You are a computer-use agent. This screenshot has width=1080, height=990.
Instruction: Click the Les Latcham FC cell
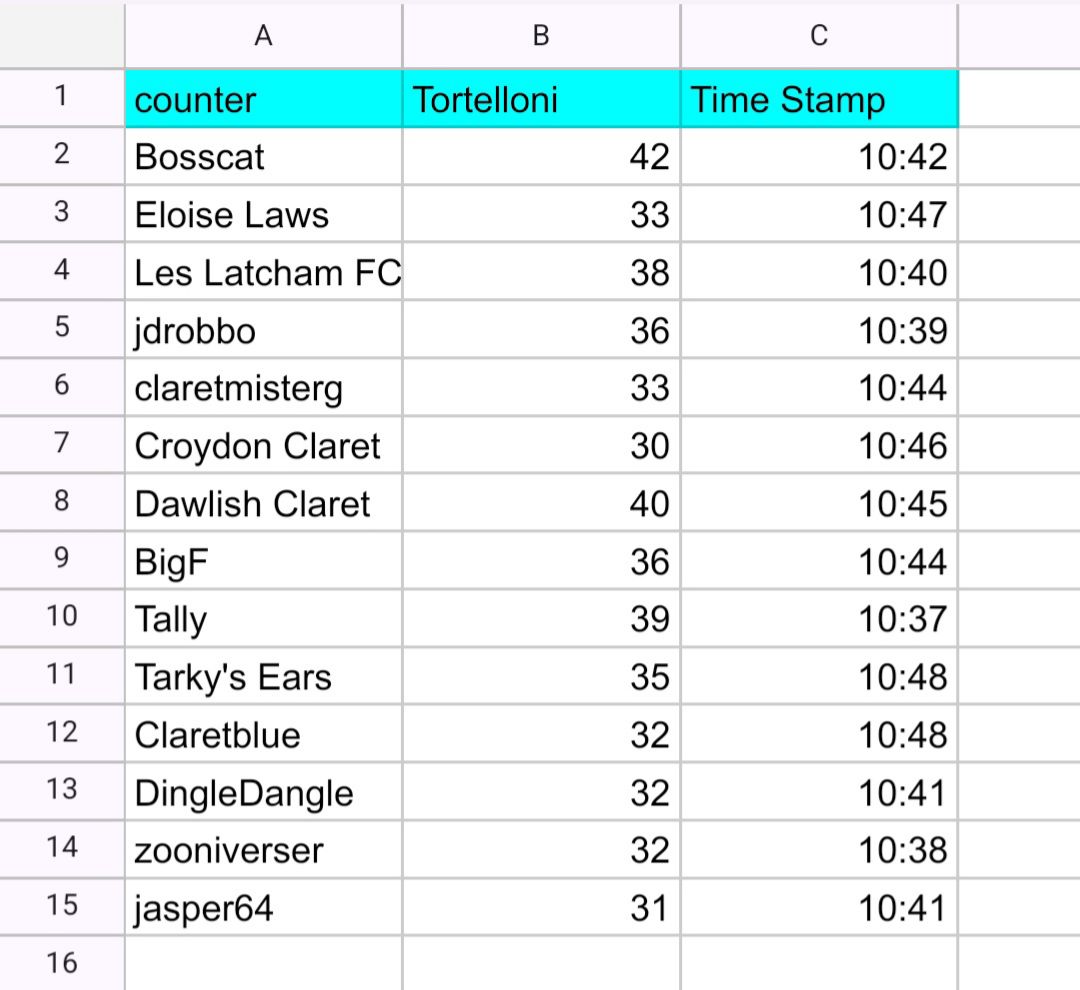click(x=263, y=272)
